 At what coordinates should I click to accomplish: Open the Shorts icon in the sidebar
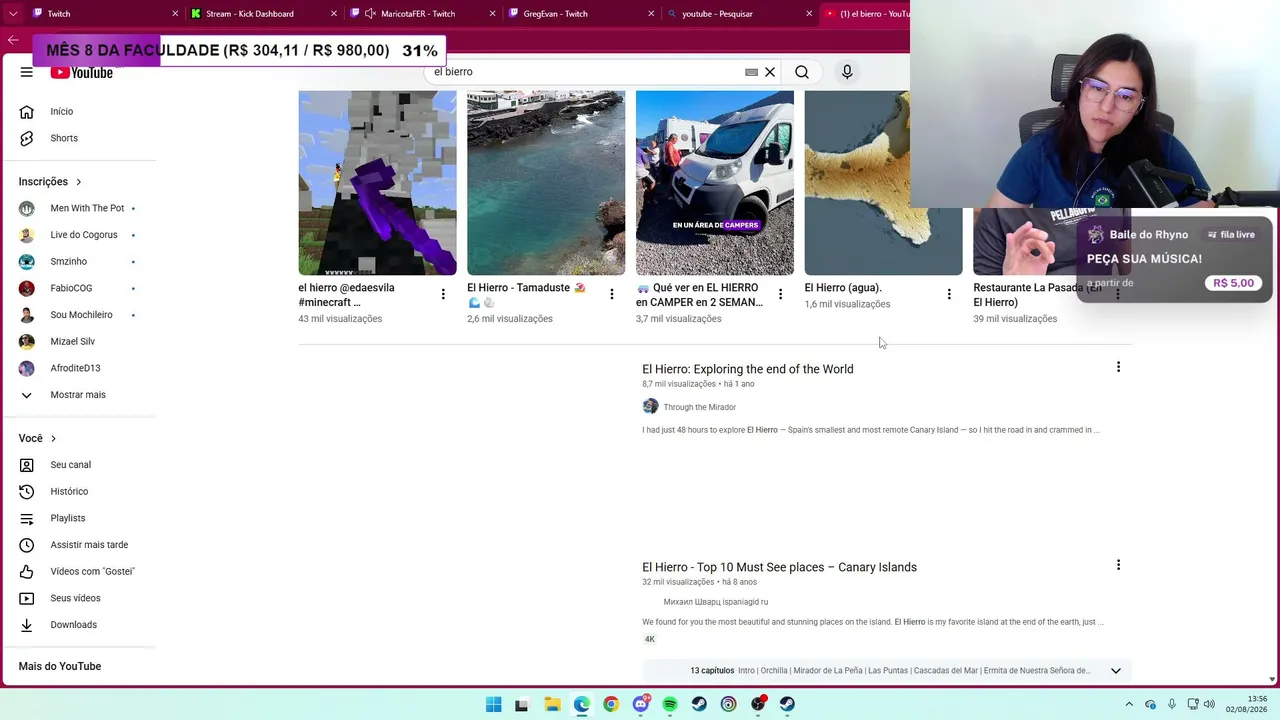click(x=27, y=138)
